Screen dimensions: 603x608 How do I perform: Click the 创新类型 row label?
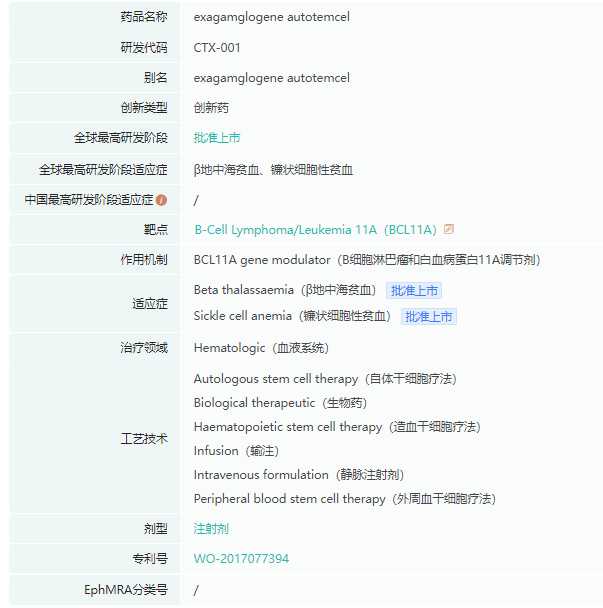coord(144,107)
